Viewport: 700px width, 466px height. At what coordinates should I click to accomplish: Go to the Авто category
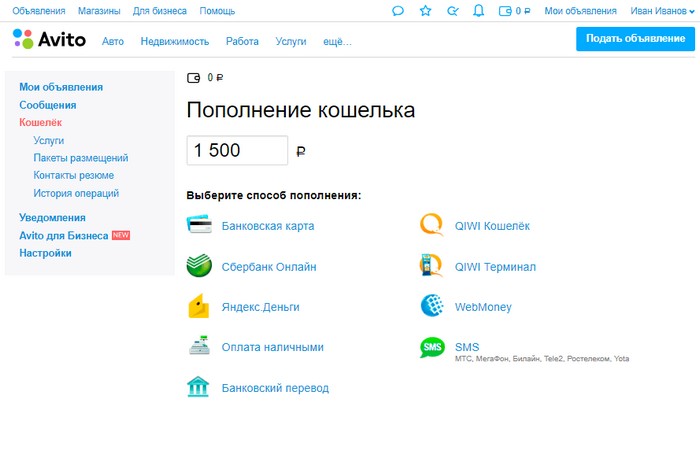click(112, 42)
